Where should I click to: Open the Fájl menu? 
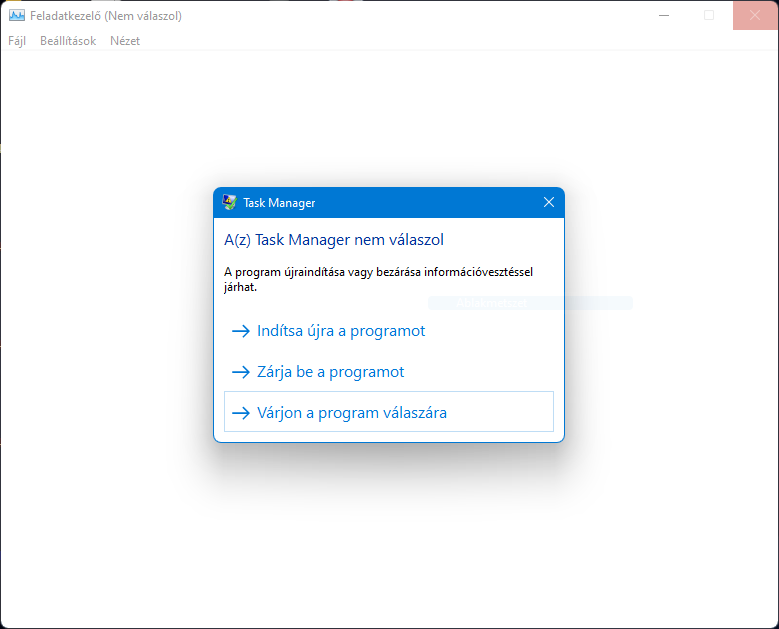[x=17, y=41]
